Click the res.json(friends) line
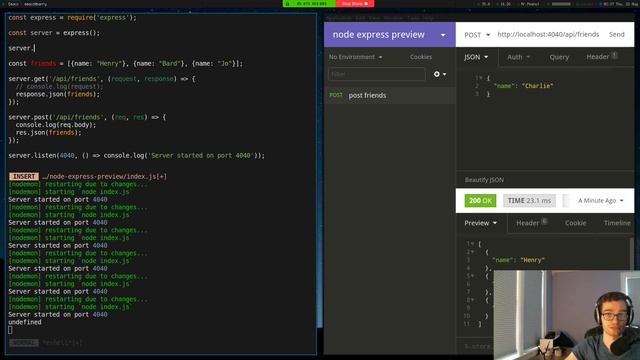Screen dimensions: 640x360 click(48, 133)
